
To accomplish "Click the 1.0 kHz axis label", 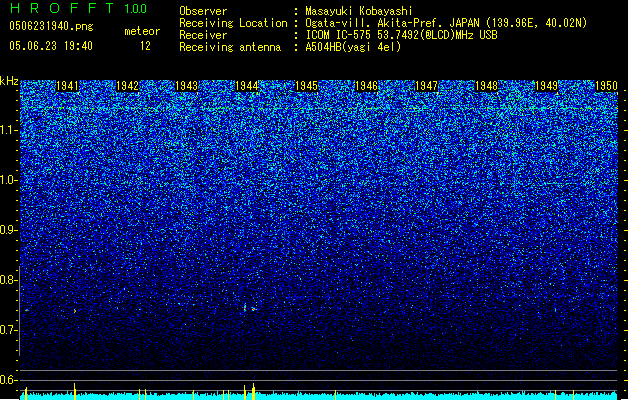I will 9,180.
